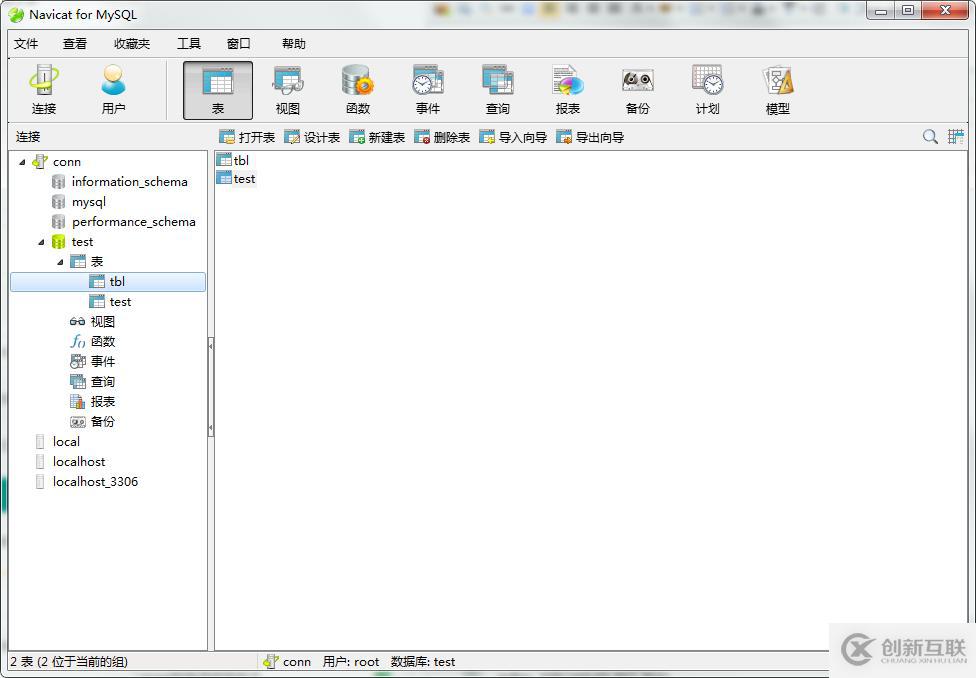Select the 视图 (View) toolbar icon
This screenshot has height=678, width=976.
click(288, 90)
